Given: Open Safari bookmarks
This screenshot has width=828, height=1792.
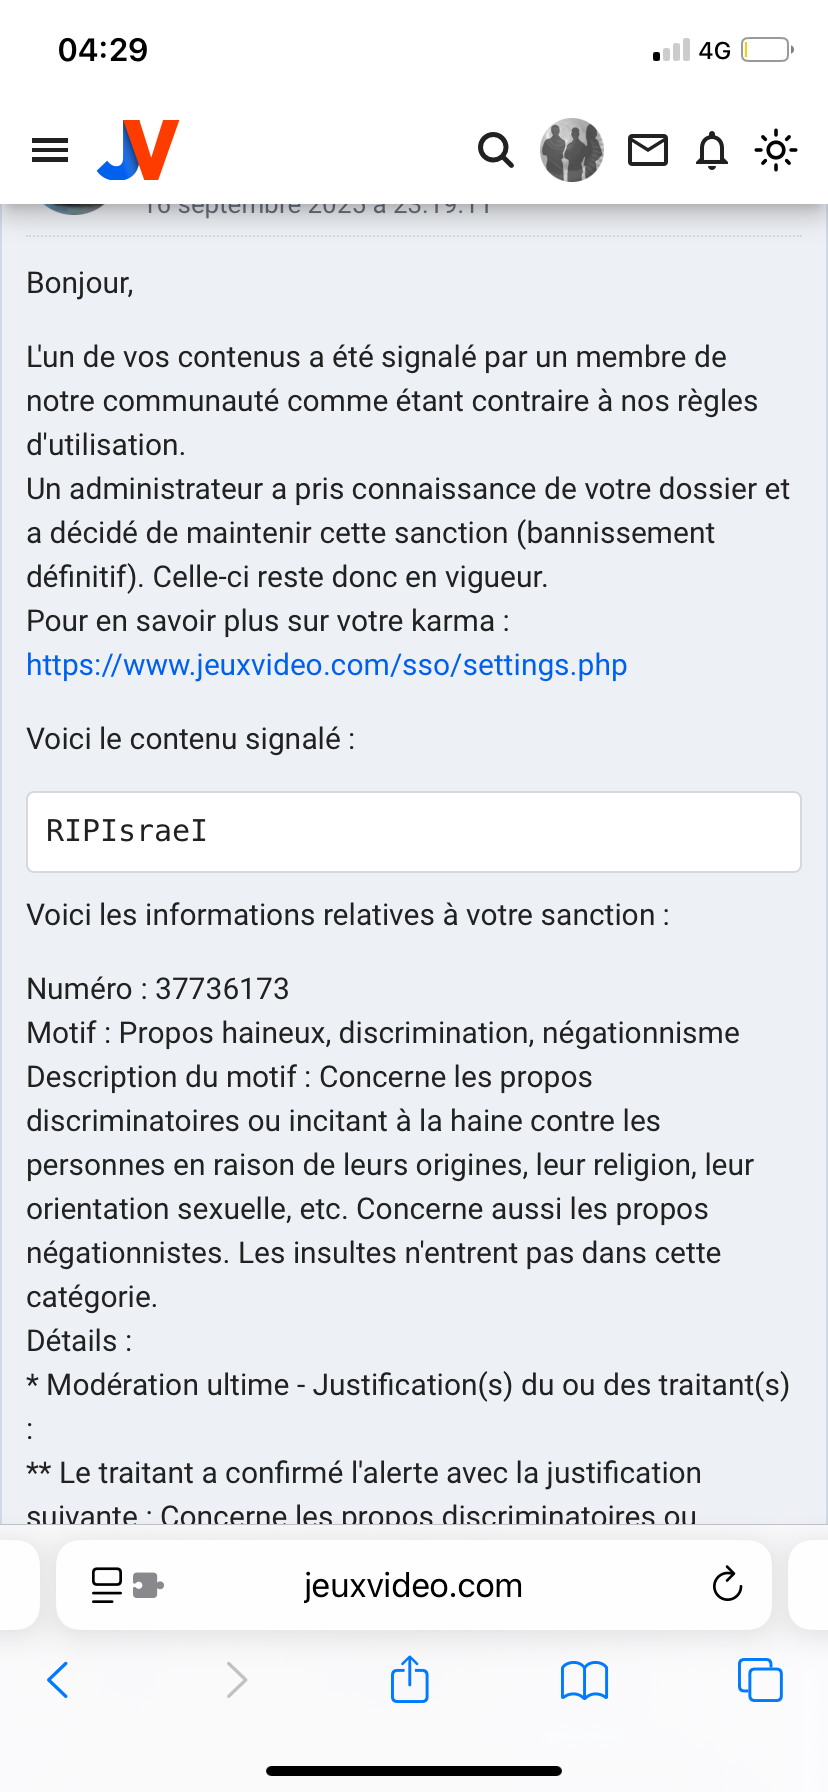Looking at the screenshot, I should (x=585, y=1680).
